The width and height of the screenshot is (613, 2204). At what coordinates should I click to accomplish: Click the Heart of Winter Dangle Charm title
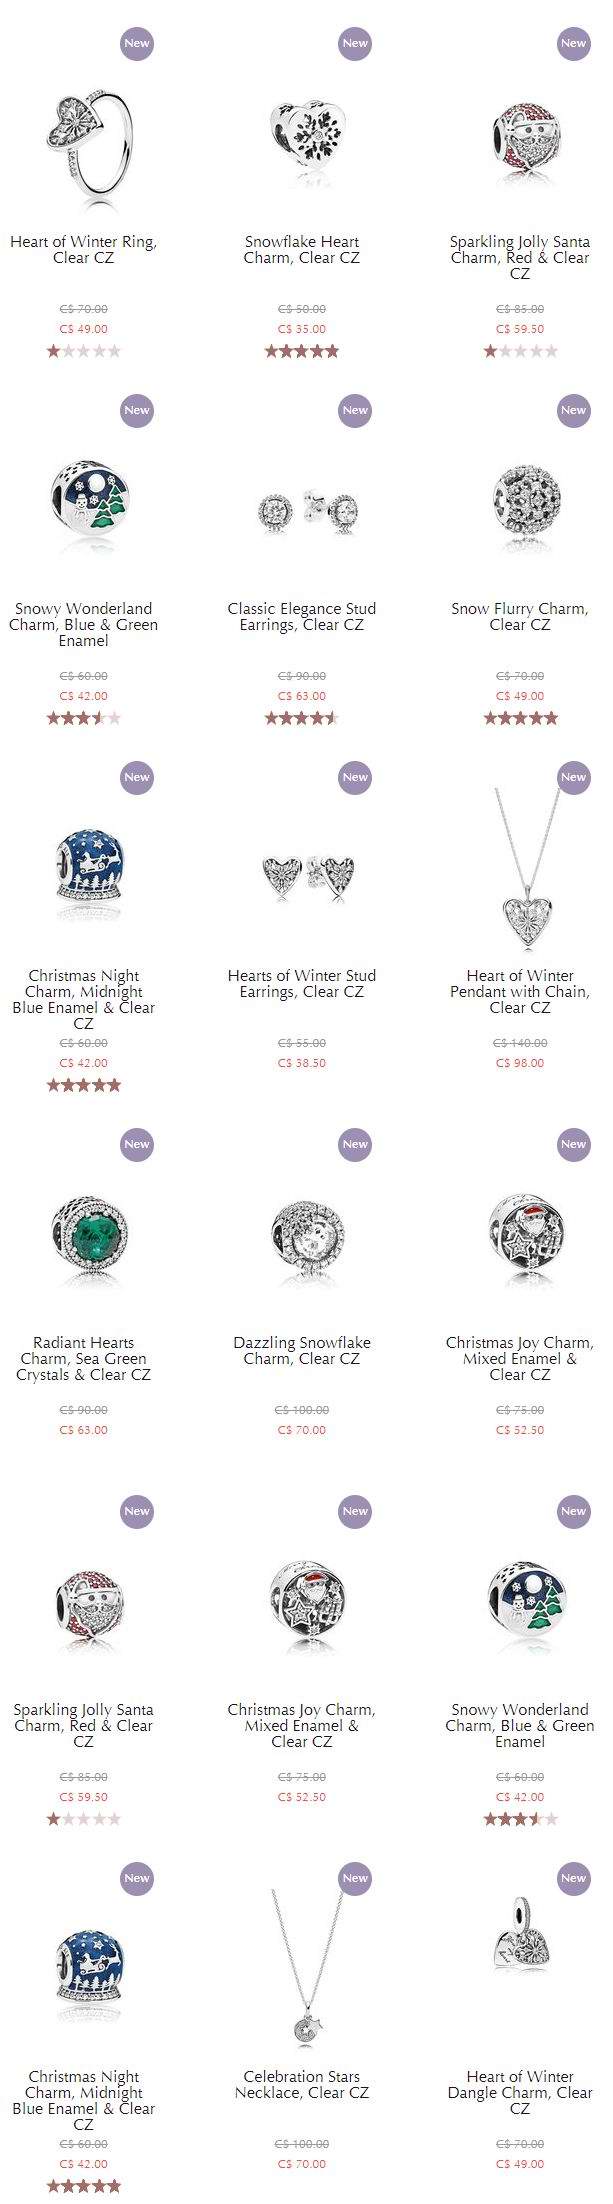click(520, 2092)
